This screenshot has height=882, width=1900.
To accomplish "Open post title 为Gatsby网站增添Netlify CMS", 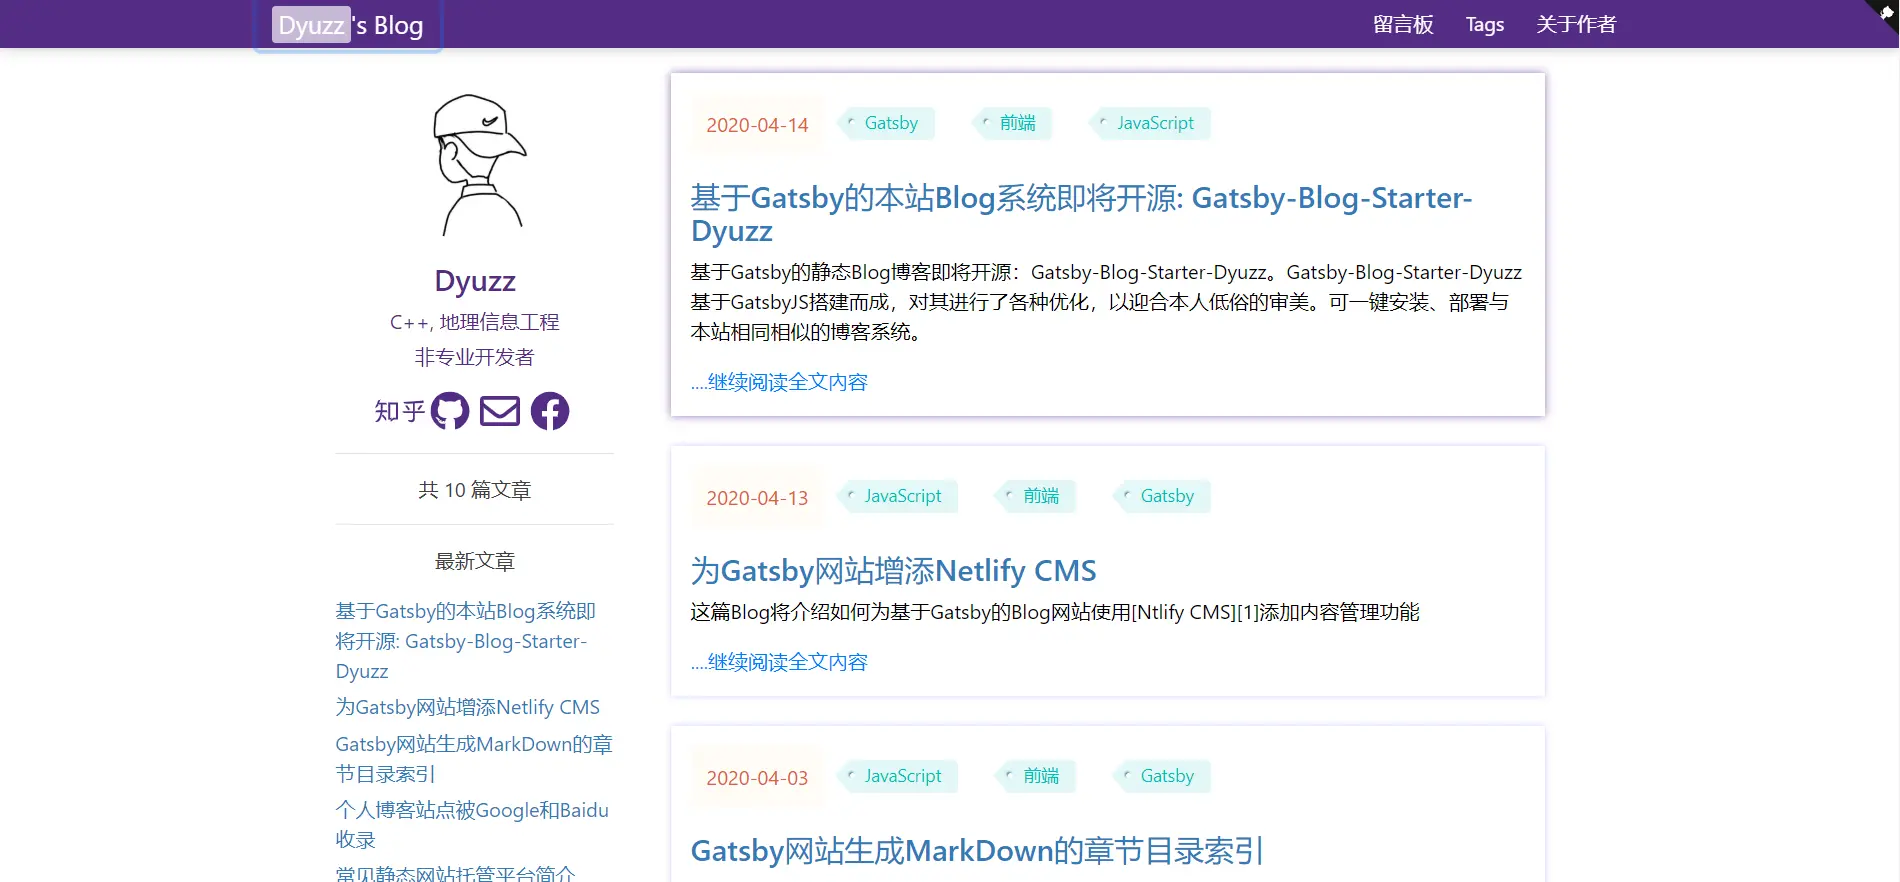I will (x=893, y=571).
